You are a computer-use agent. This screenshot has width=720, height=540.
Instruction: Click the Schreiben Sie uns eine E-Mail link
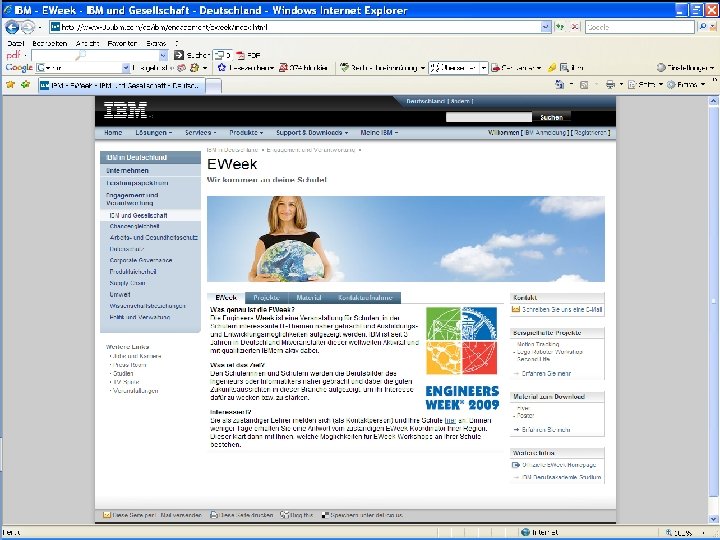click(562, 309)
